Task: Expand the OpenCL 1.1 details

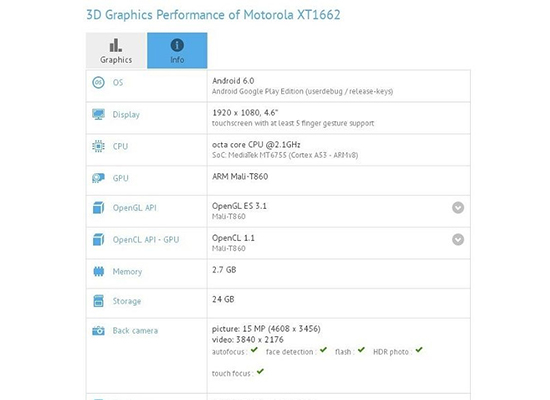Action: coord(458,240)
